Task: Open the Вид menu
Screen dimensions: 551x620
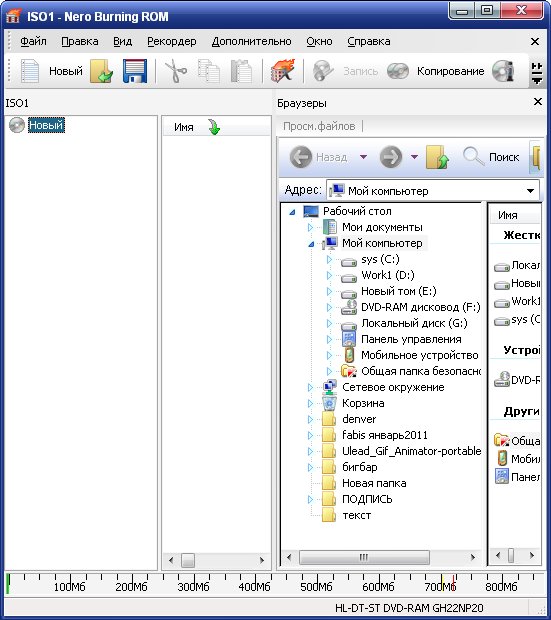Action: (123, 41)
